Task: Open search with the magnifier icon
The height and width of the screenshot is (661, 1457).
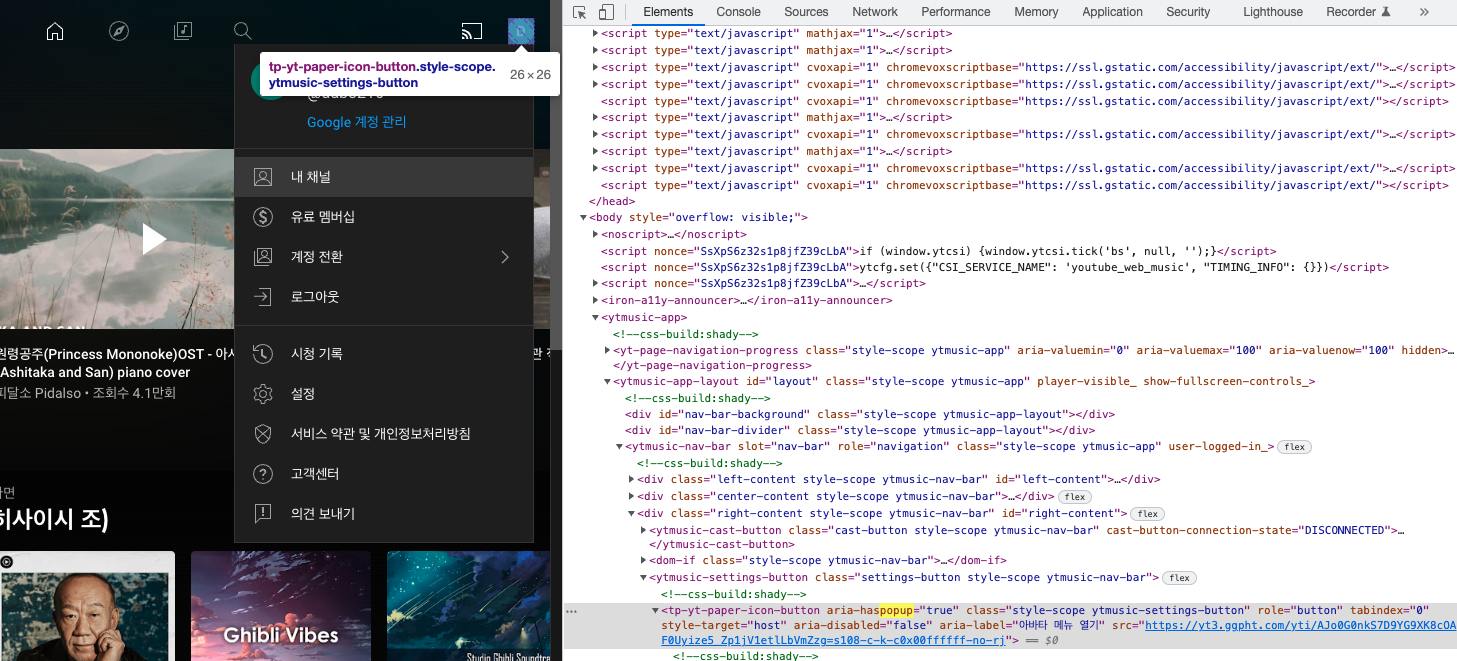Action: click(243, 31)
